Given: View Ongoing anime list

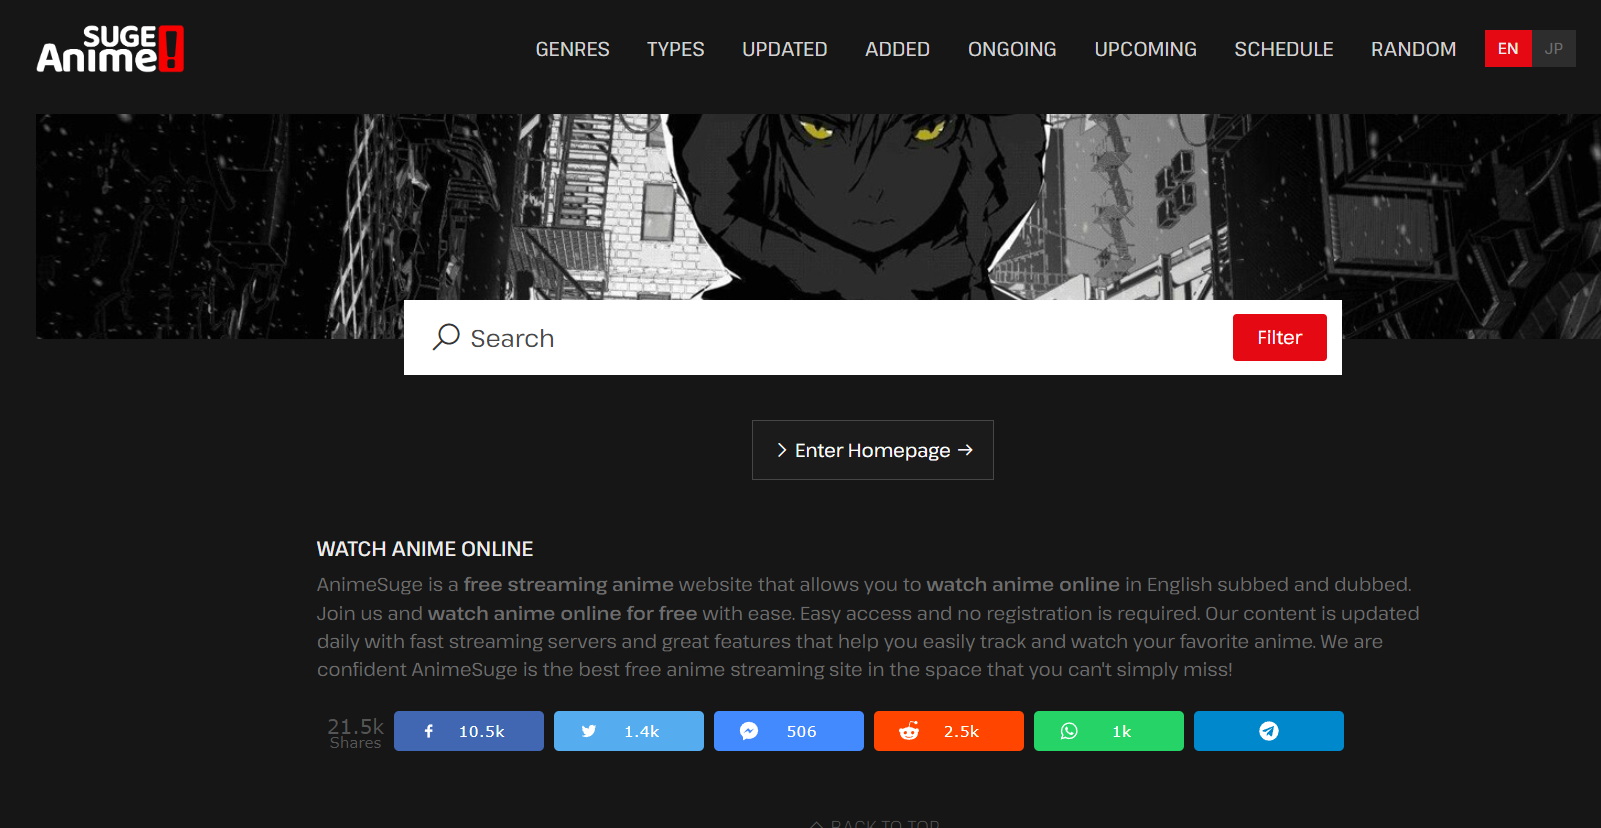Looking at the screenshot, I should point(1011,49).
